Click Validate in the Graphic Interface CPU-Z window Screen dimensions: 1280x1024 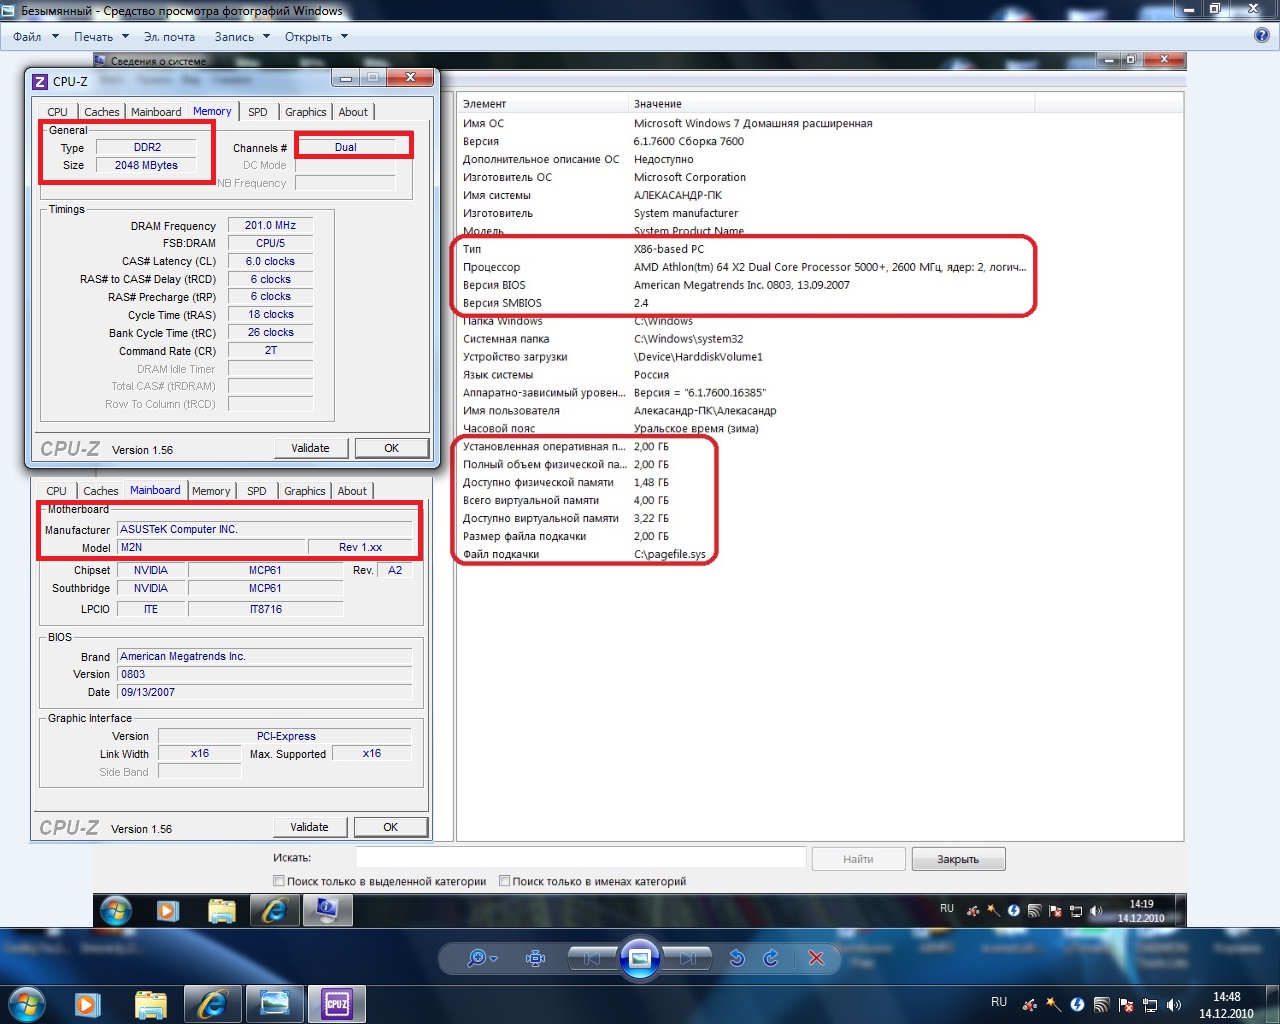click(x=309, y=827)
